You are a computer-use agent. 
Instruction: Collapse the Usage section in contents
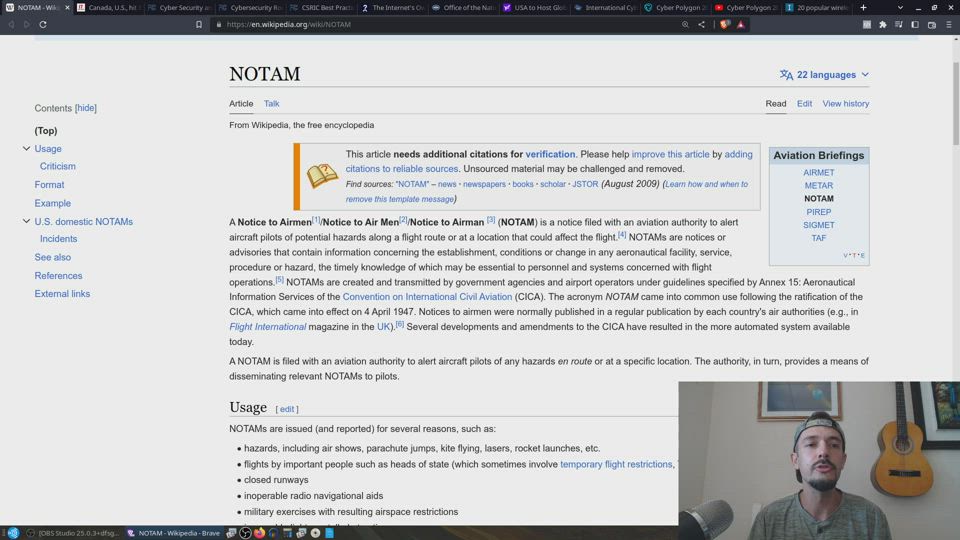pos(26,149)
